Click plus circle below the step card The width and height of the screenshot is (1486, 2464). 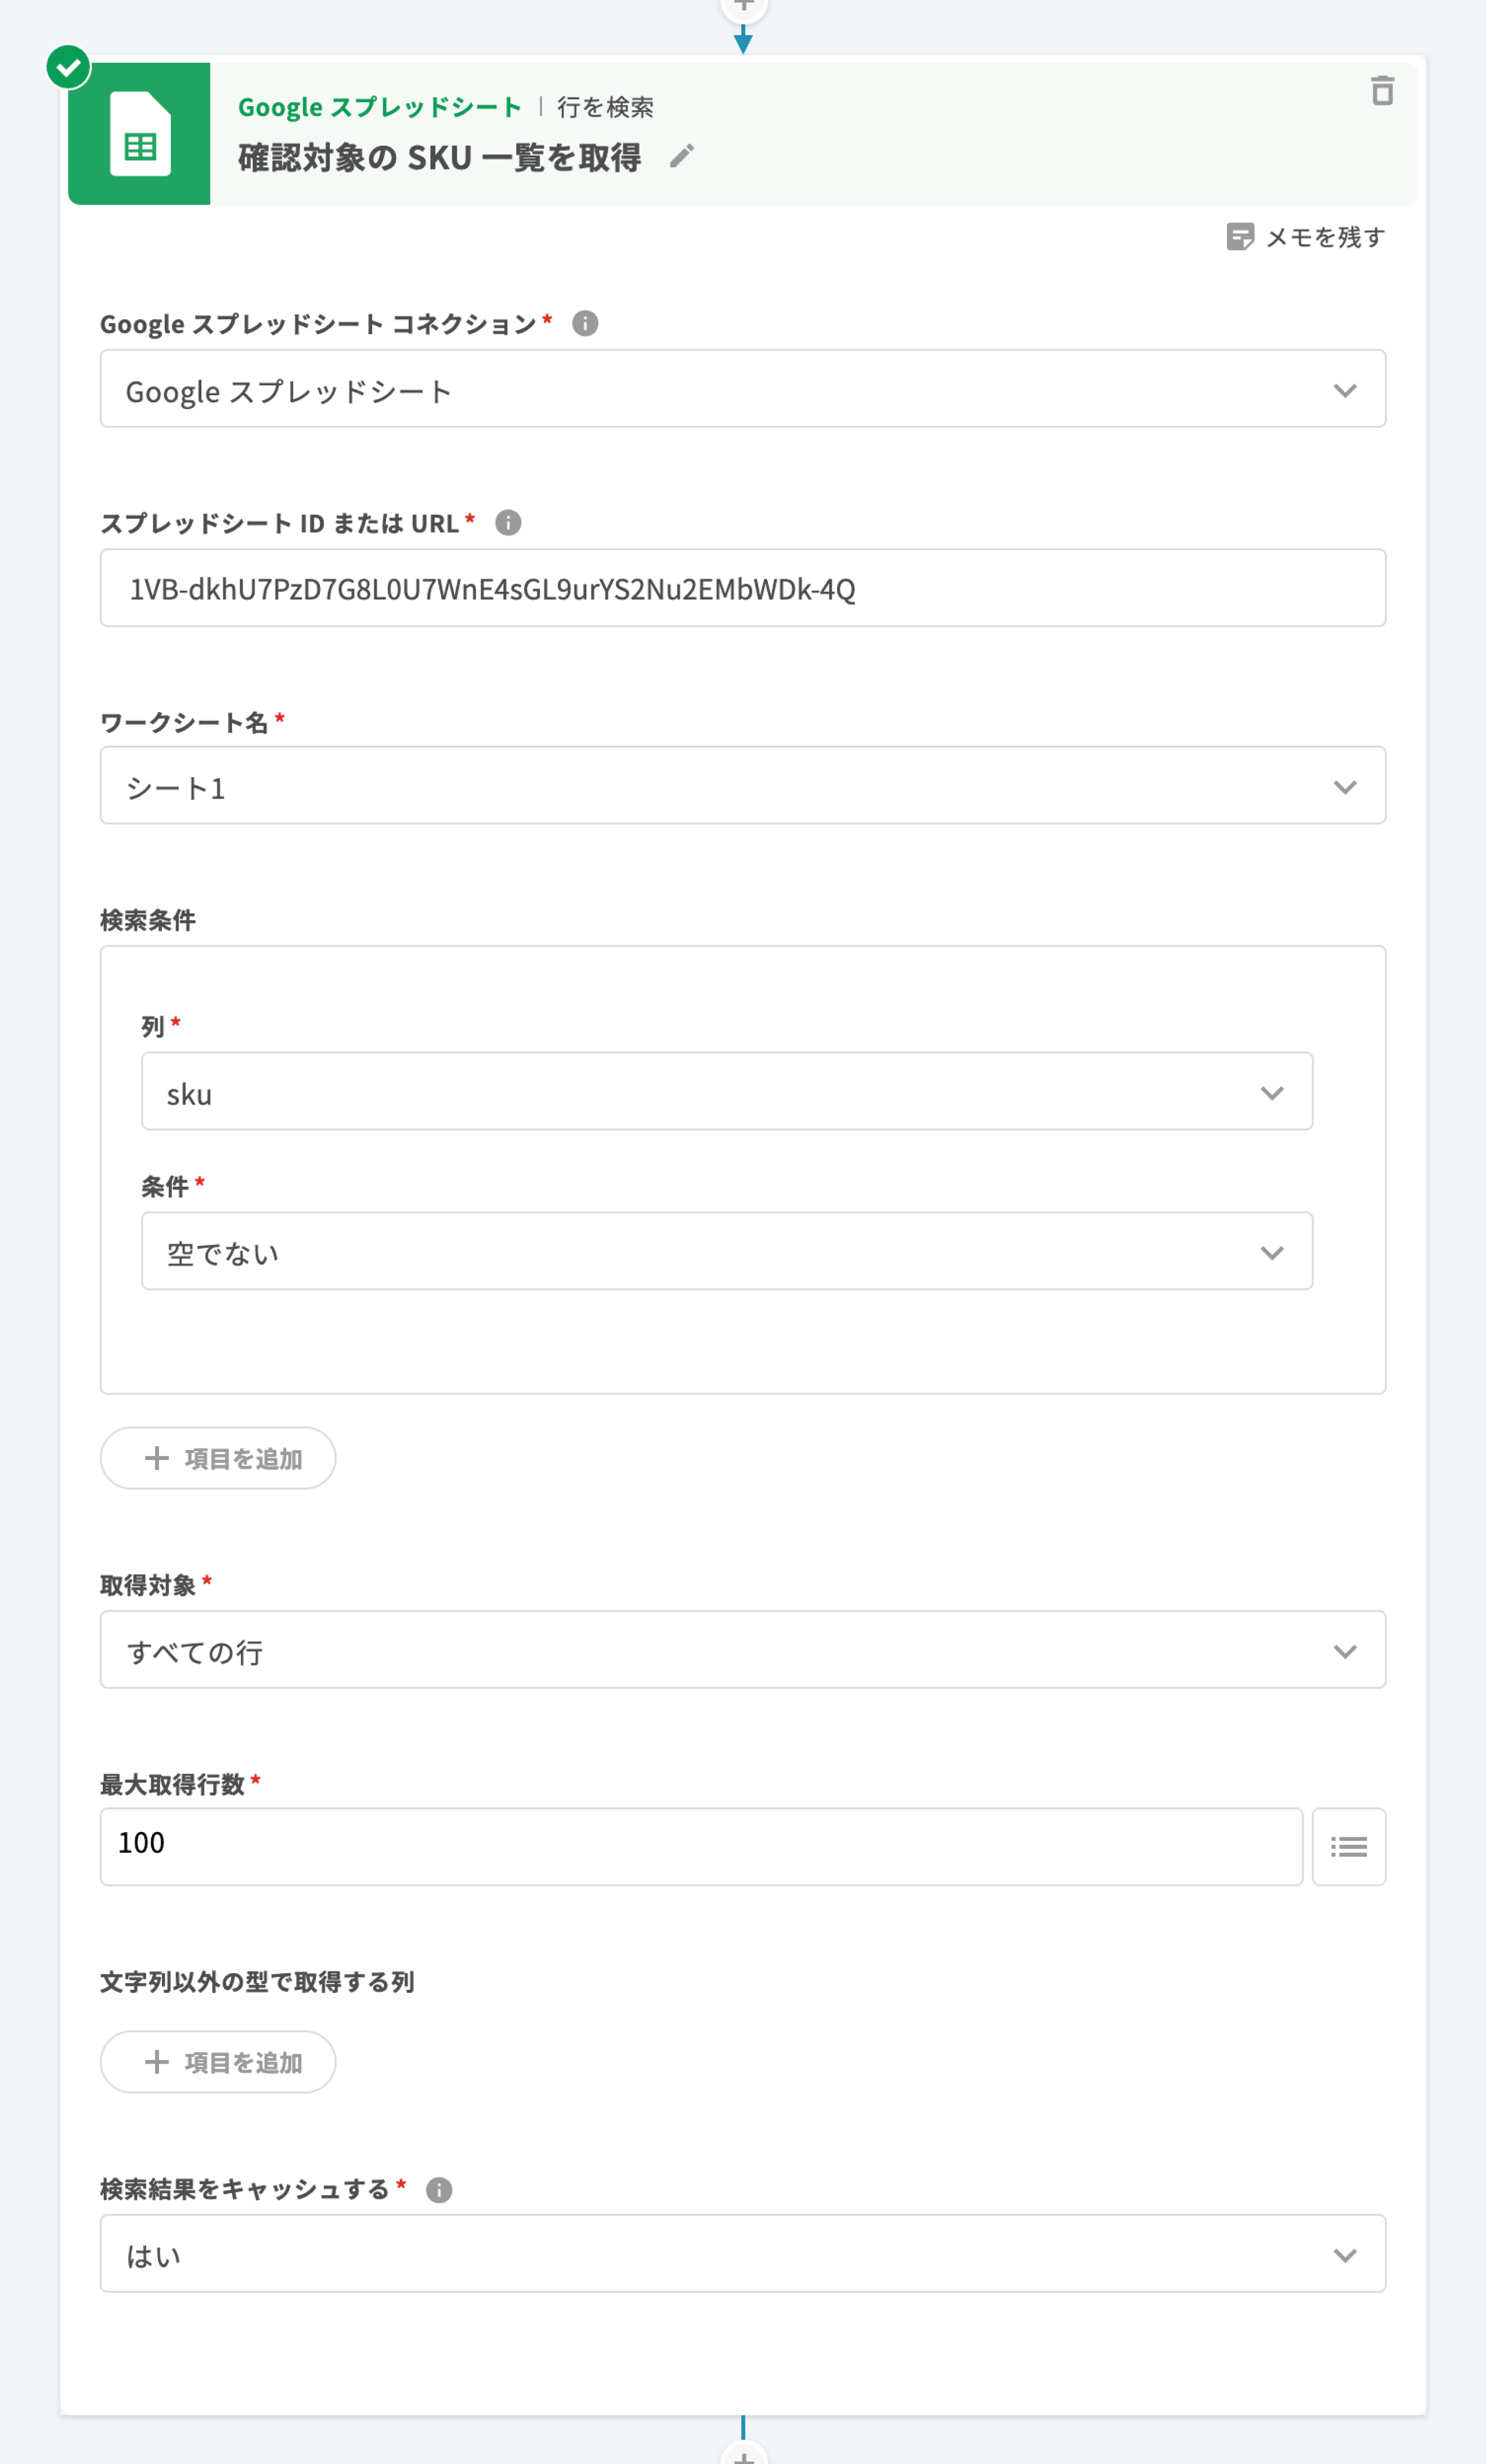(x=743, y=2454)
